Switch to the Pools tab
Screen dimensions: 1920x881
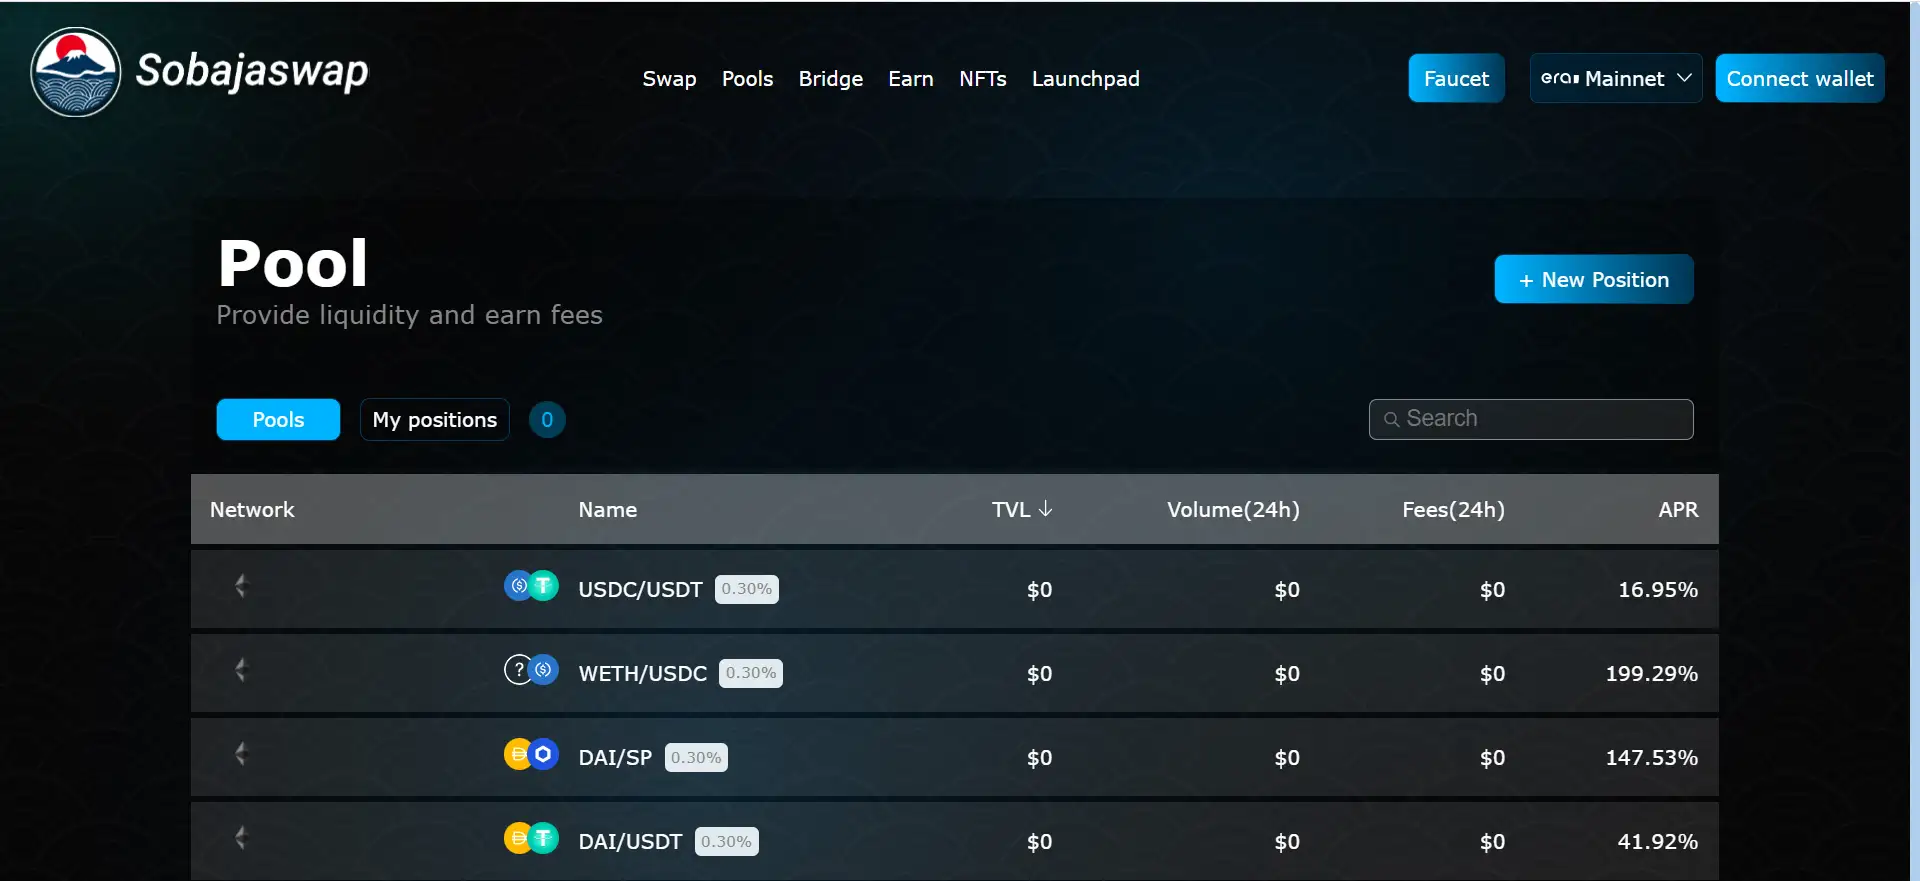pos(278,420)
